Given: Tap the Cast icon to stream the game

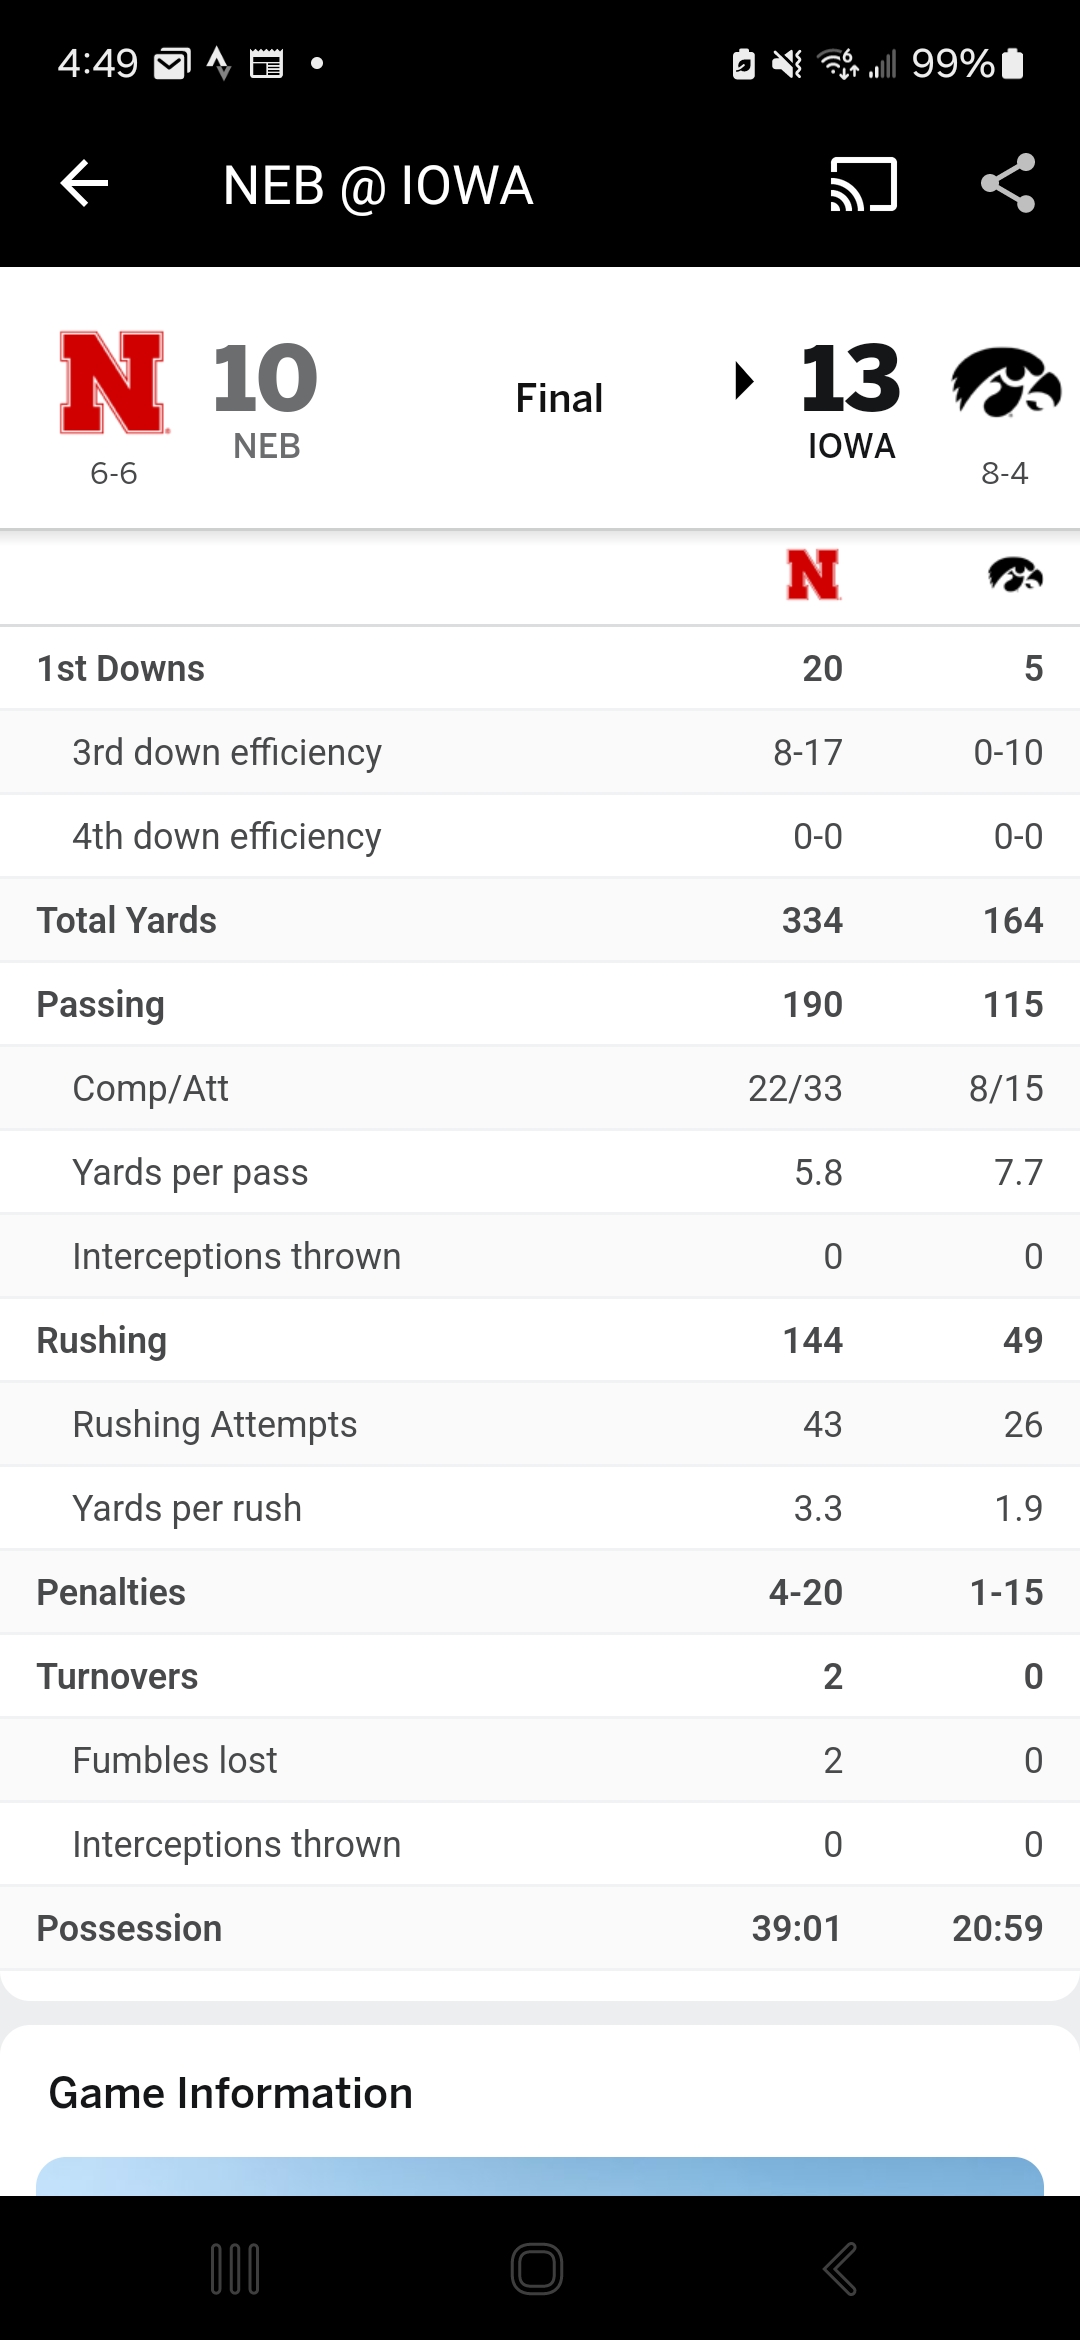Looking at the screenshot, I should pos(862,184).
